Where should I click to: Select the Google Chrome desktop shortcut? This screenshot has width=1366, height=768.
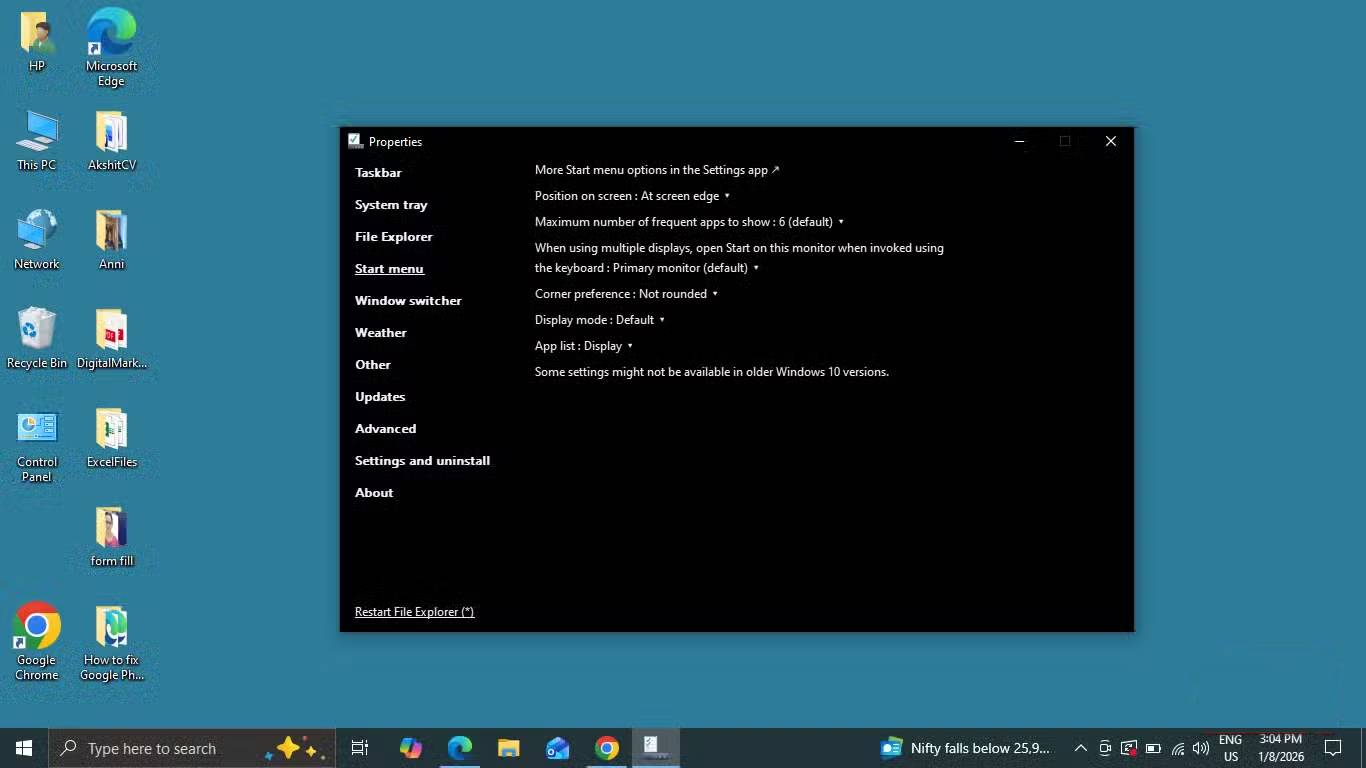point(37,642)
